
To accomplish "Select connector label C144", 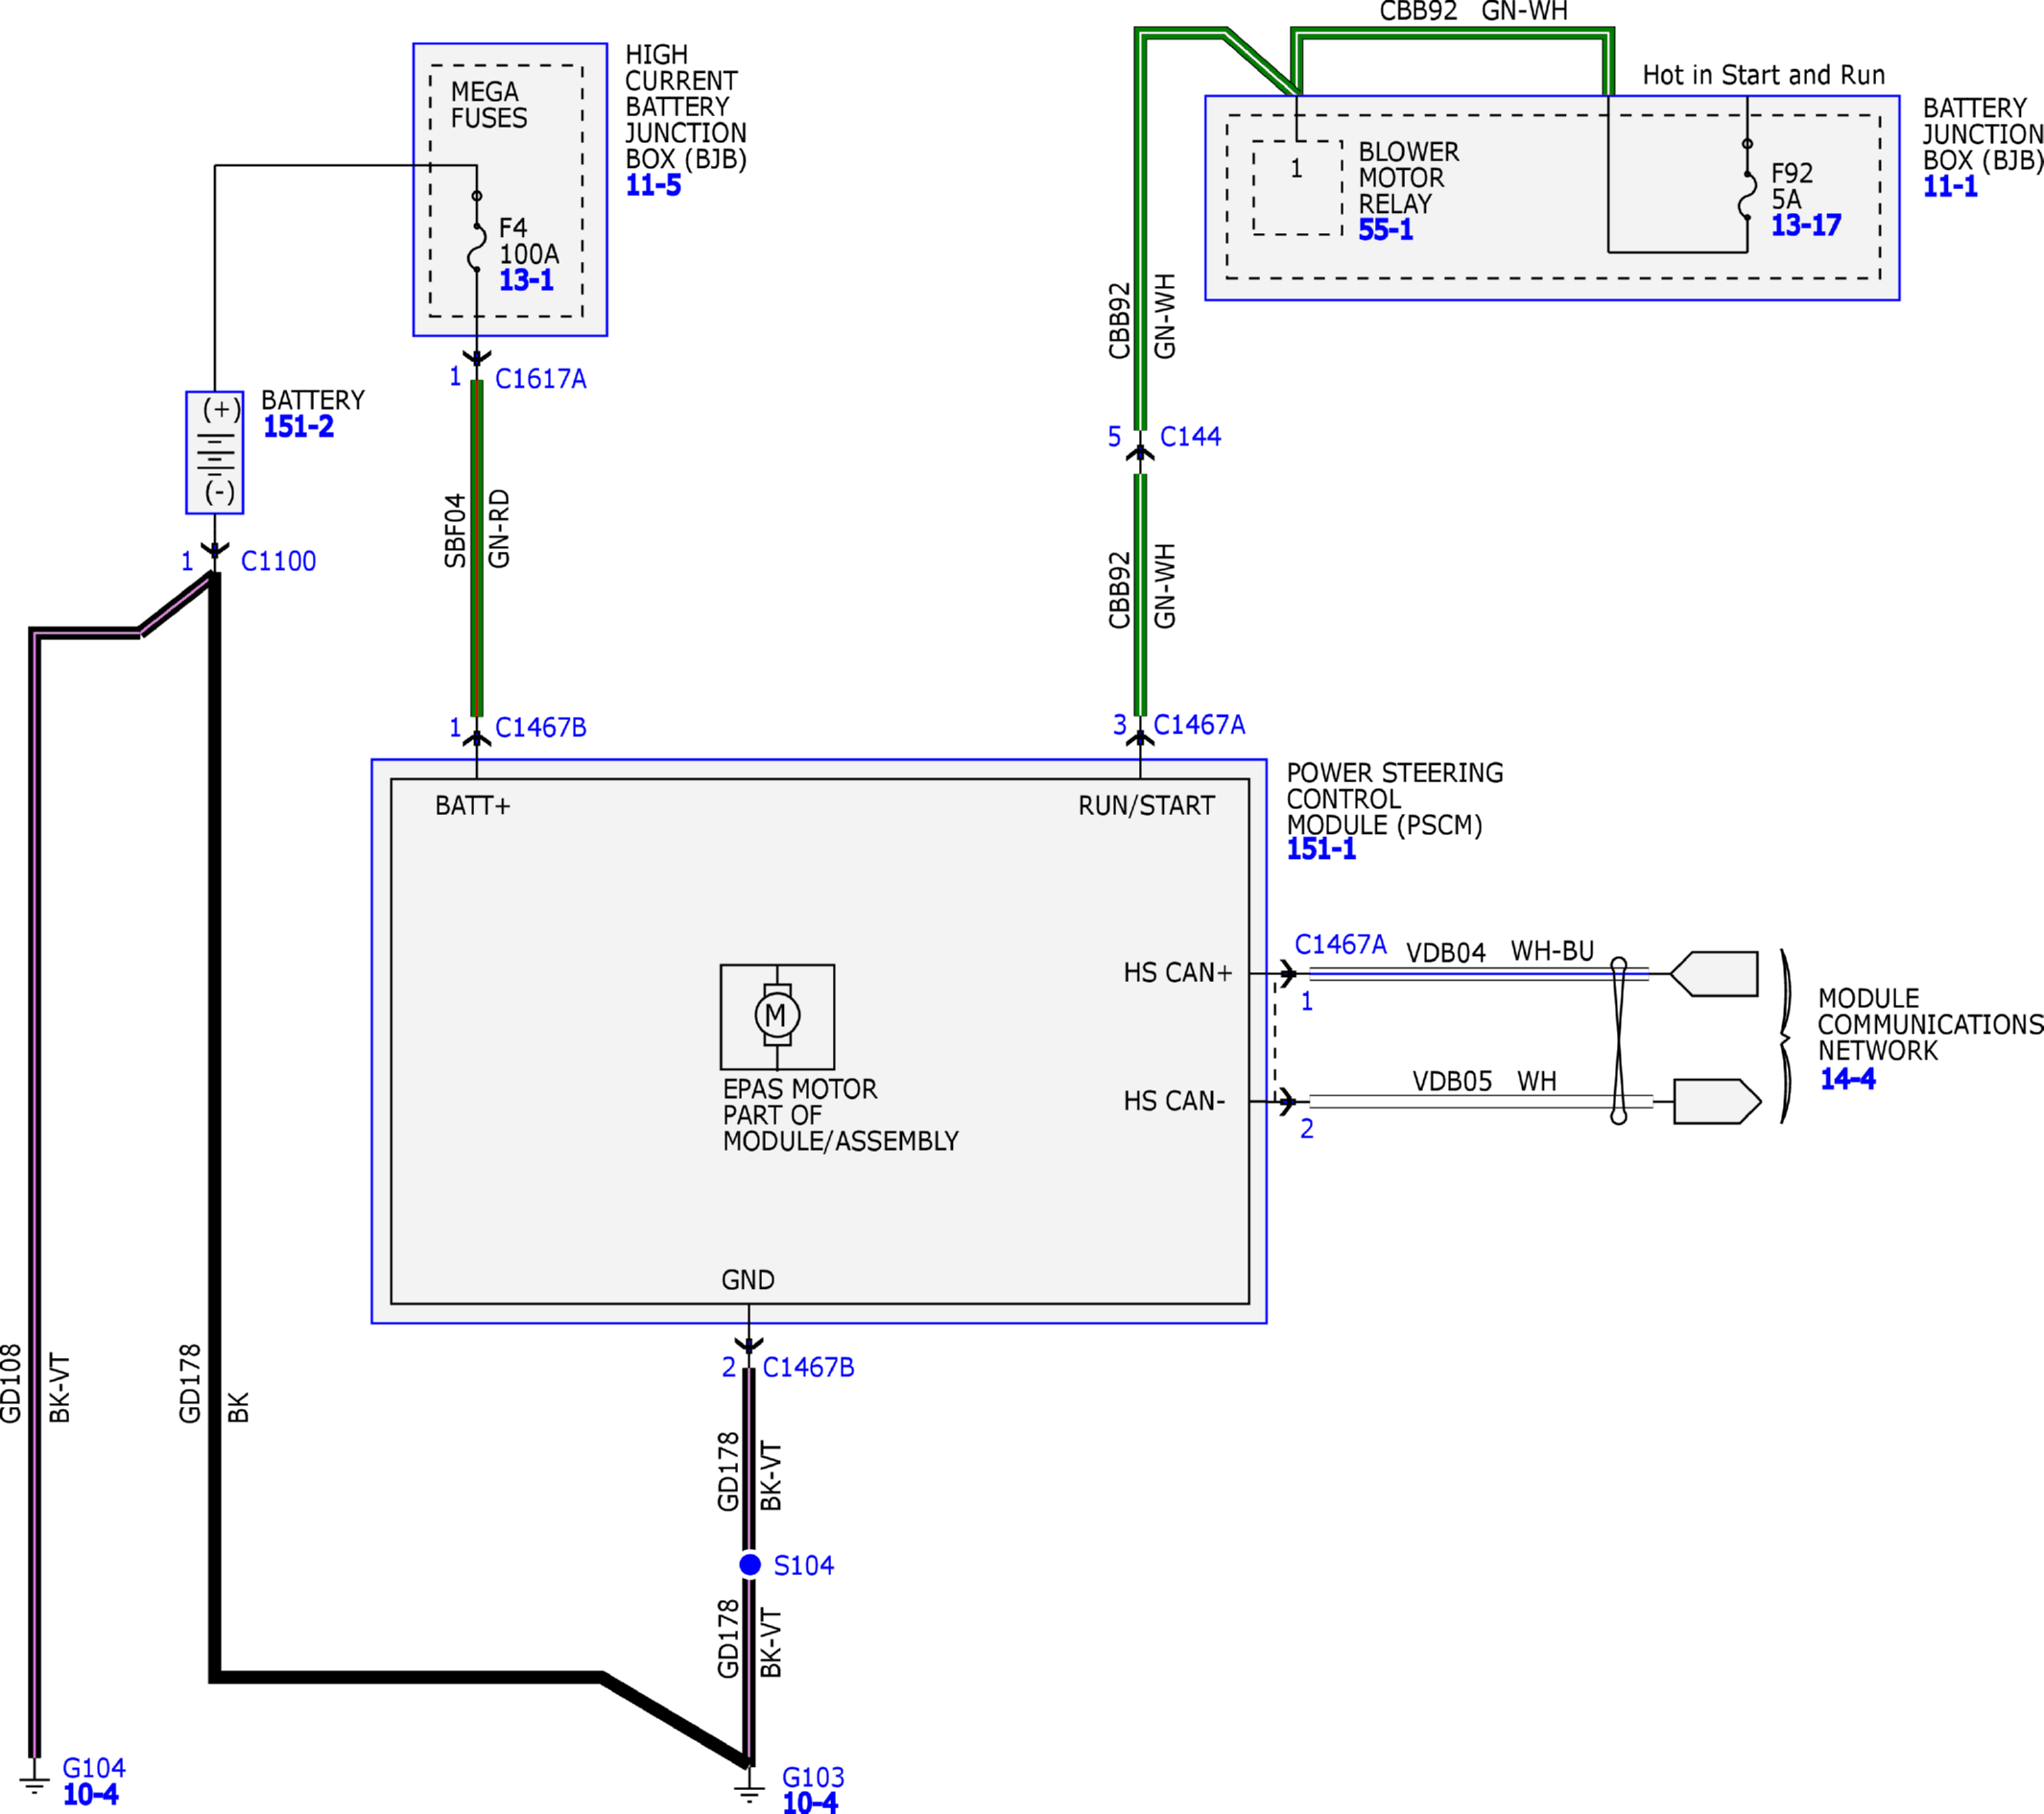I will (1190, 437).
